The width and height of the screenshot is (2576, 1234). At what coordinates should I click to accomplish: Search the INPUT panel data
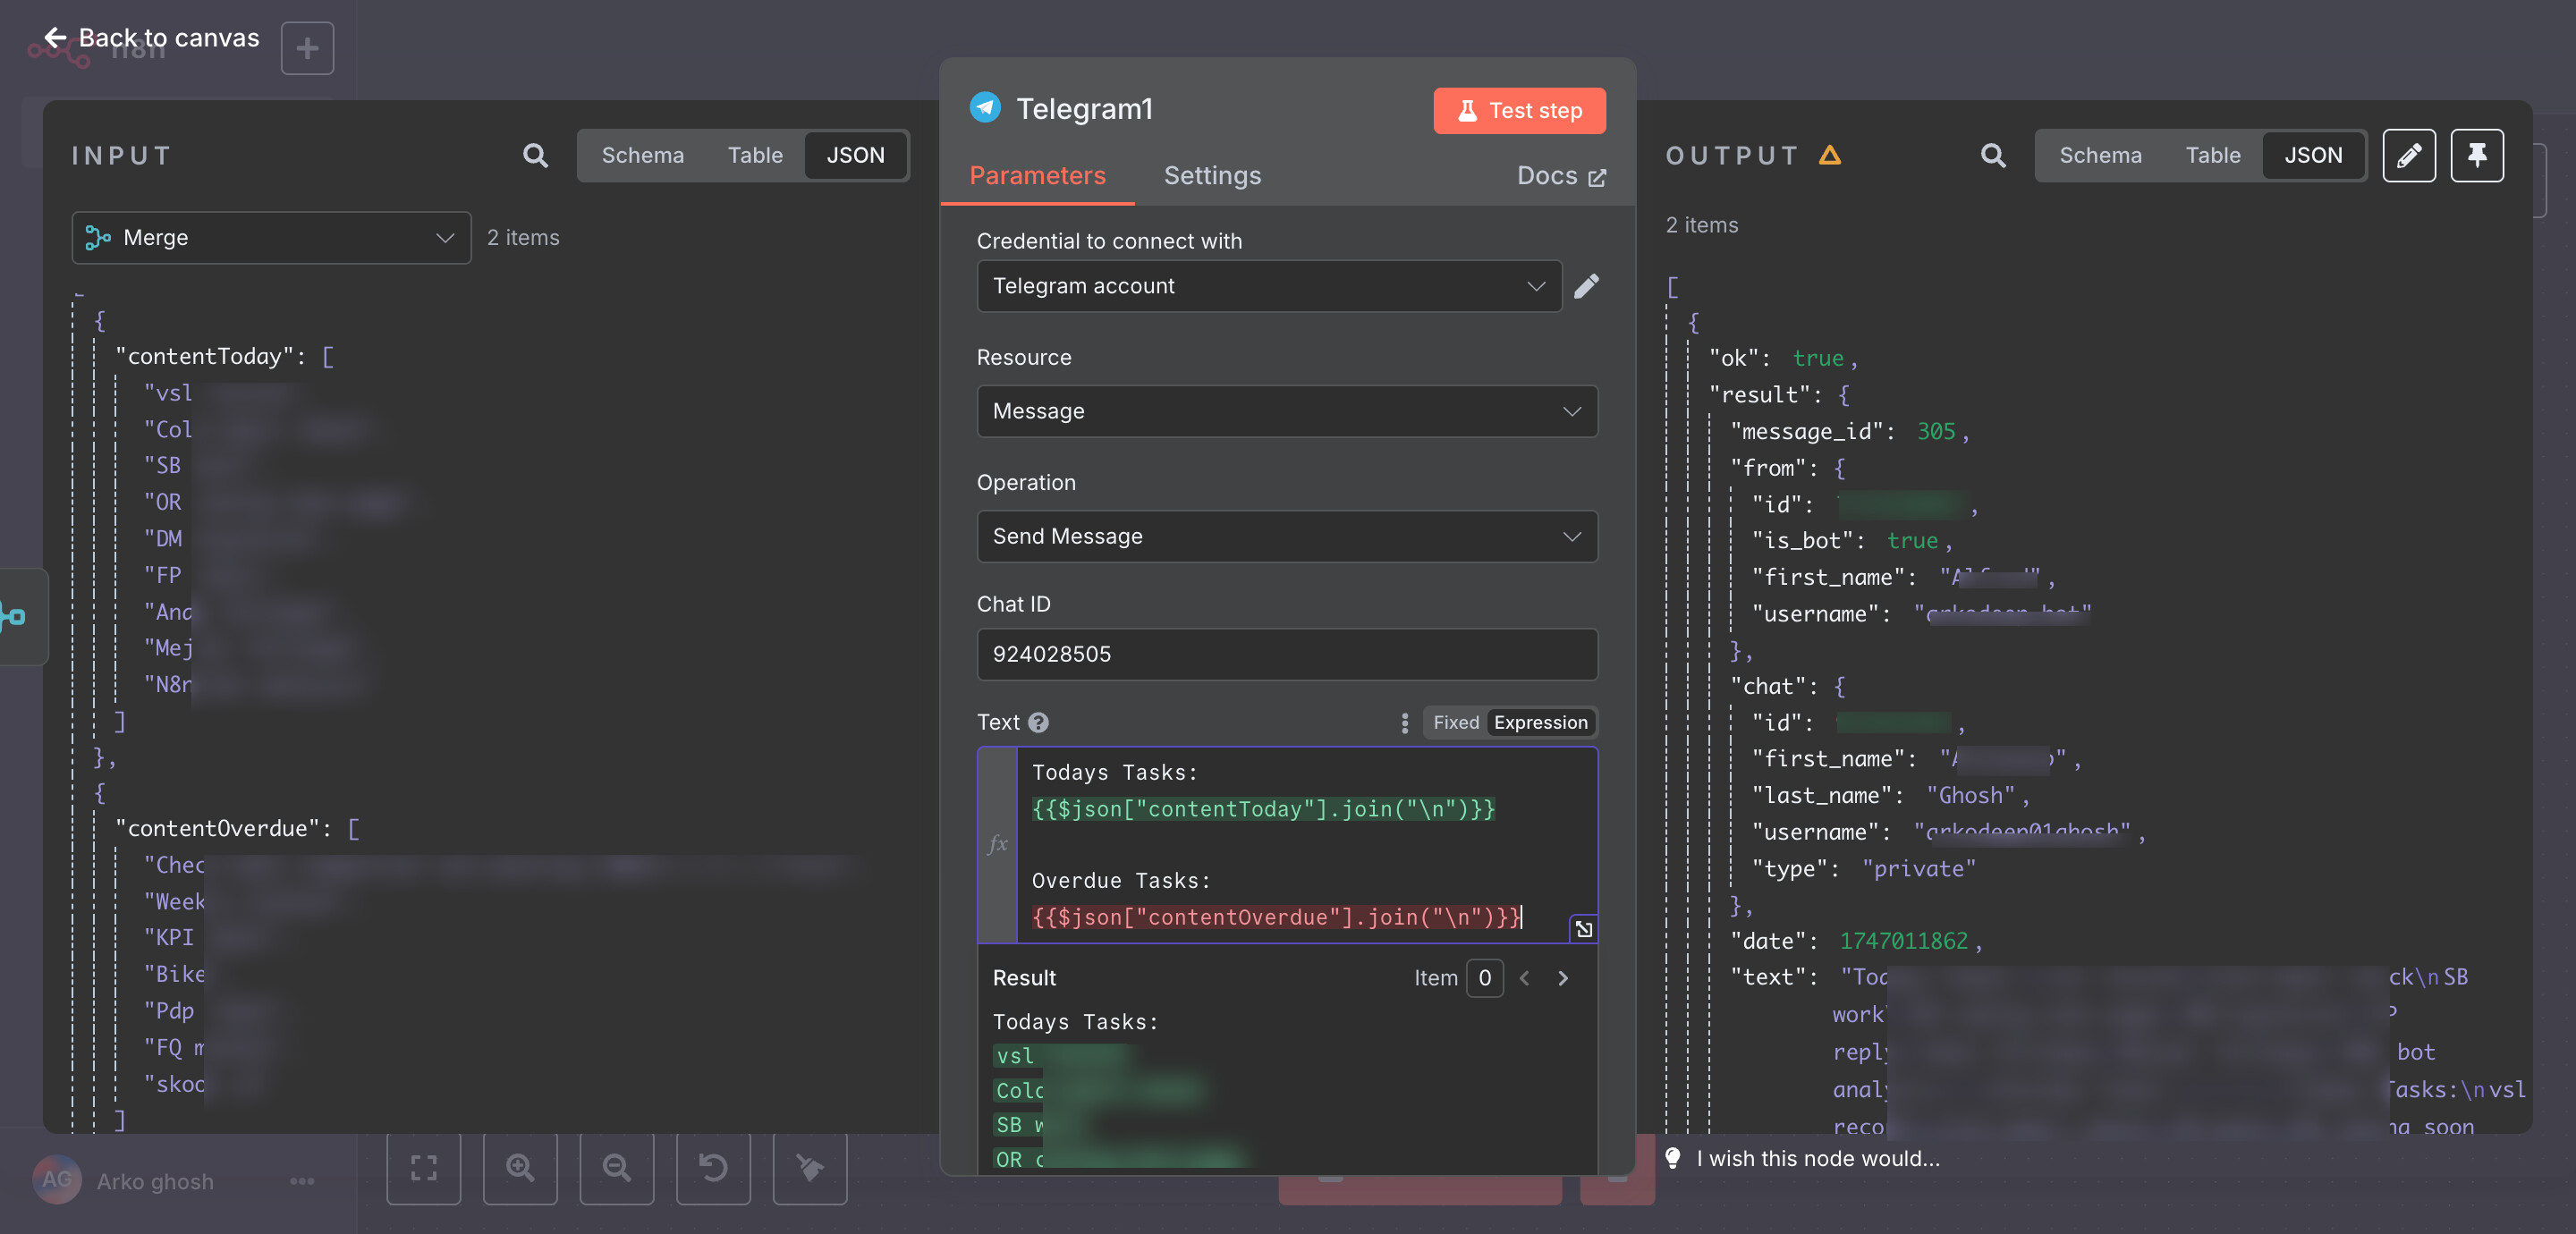pos(535,155)
